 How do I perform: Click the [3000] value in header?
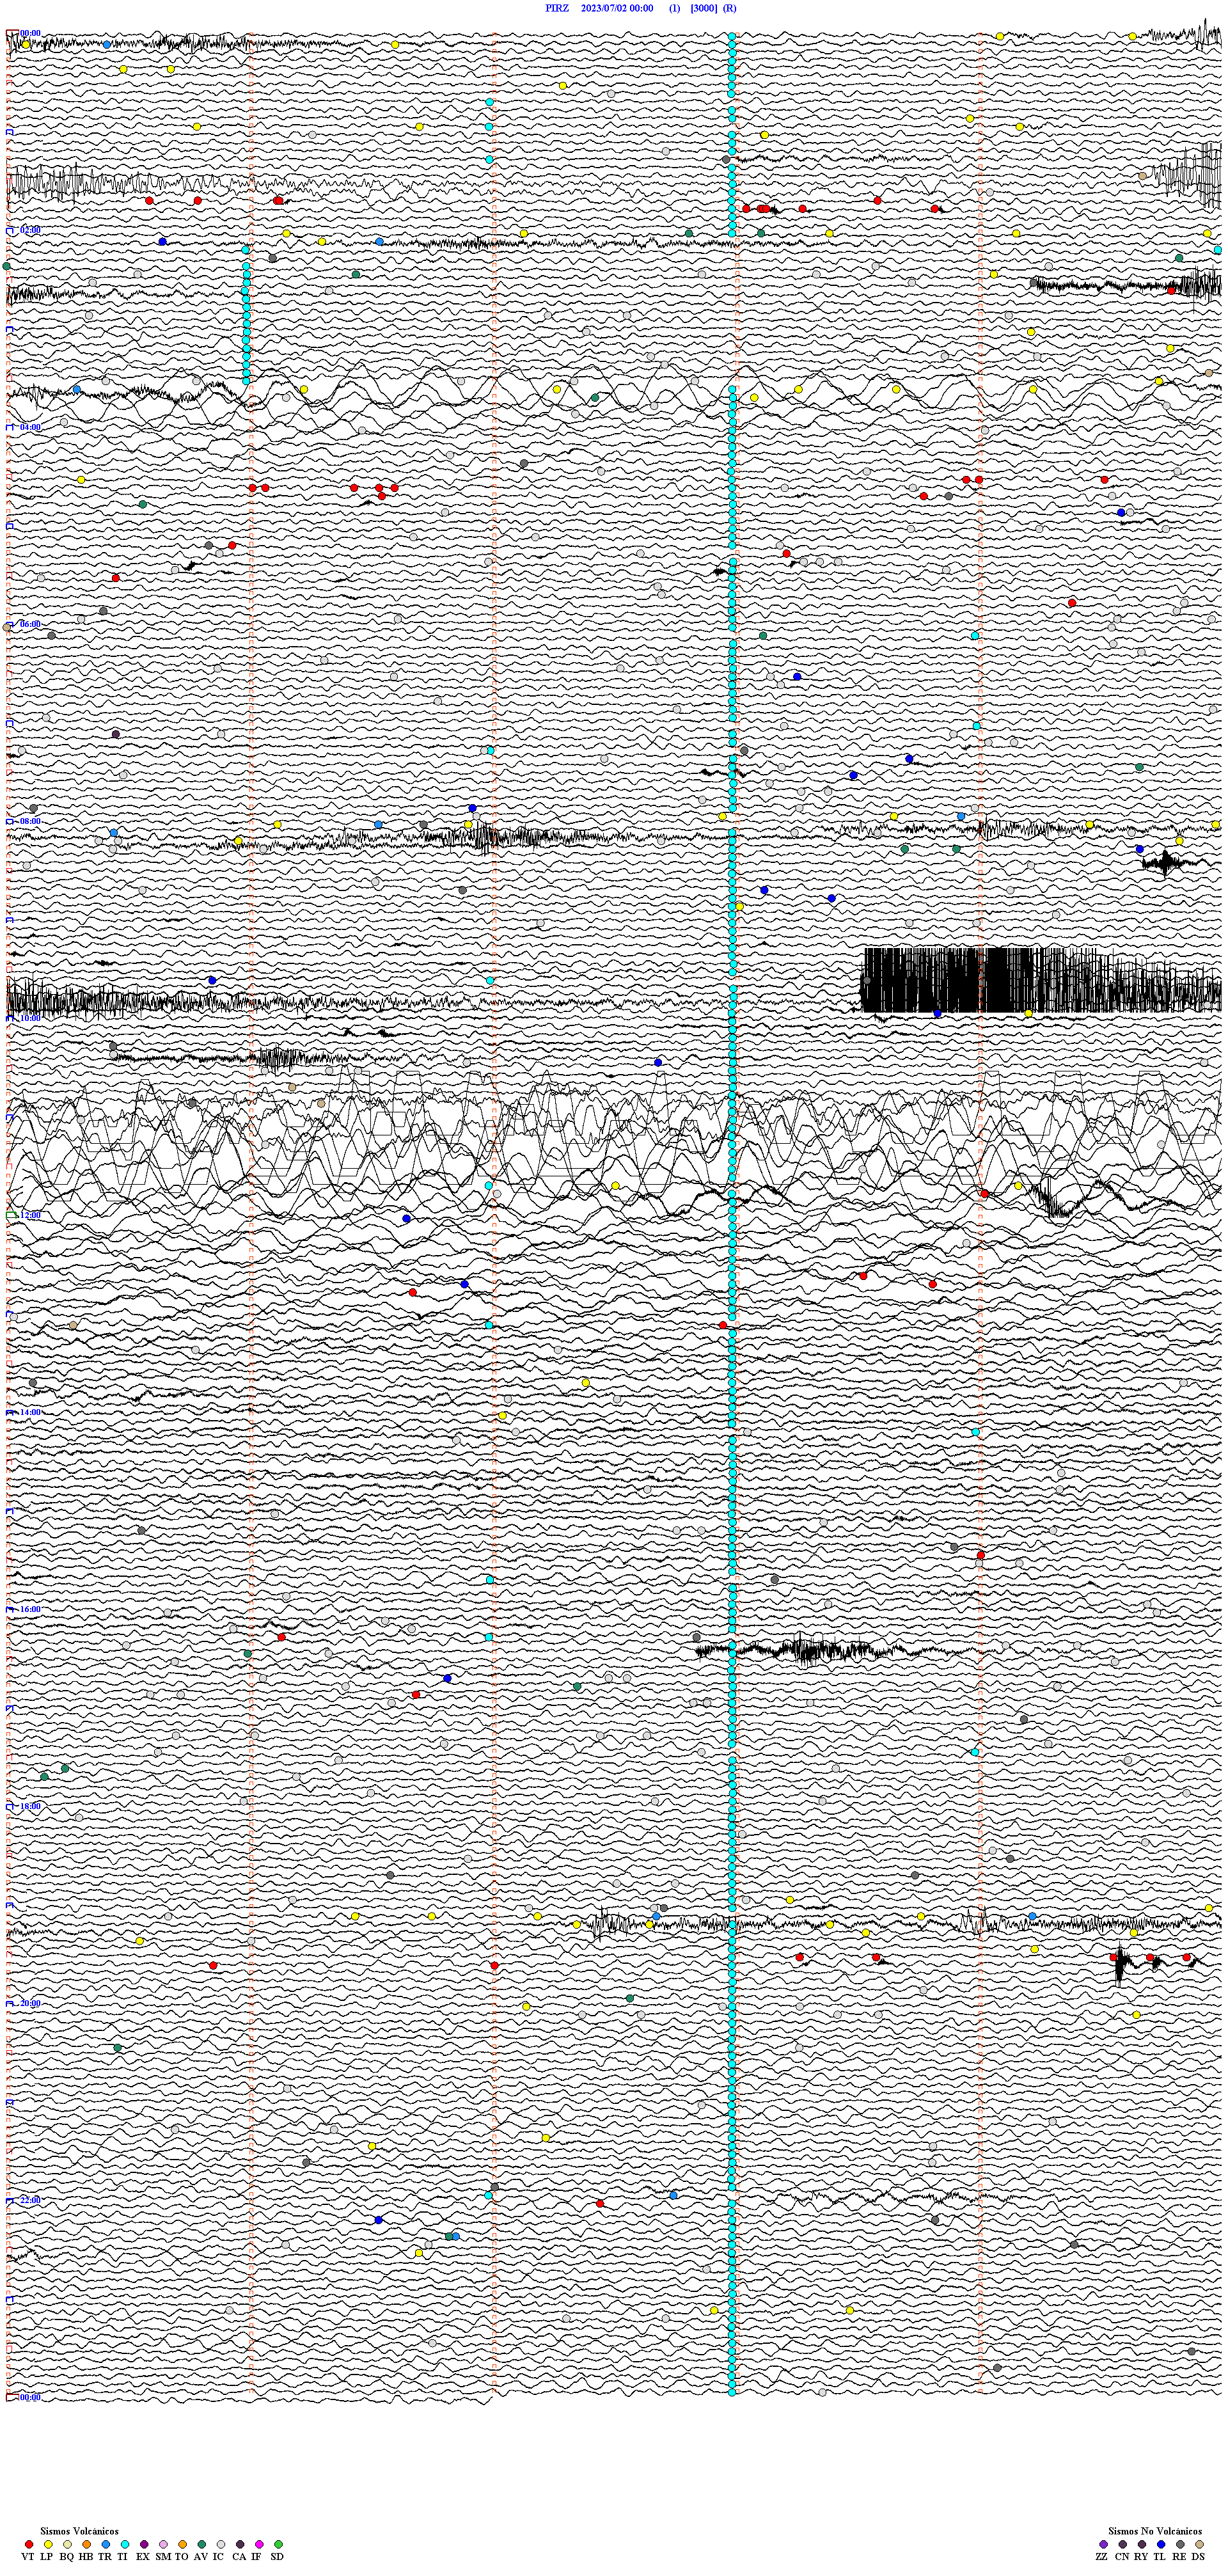pos(704,8)
